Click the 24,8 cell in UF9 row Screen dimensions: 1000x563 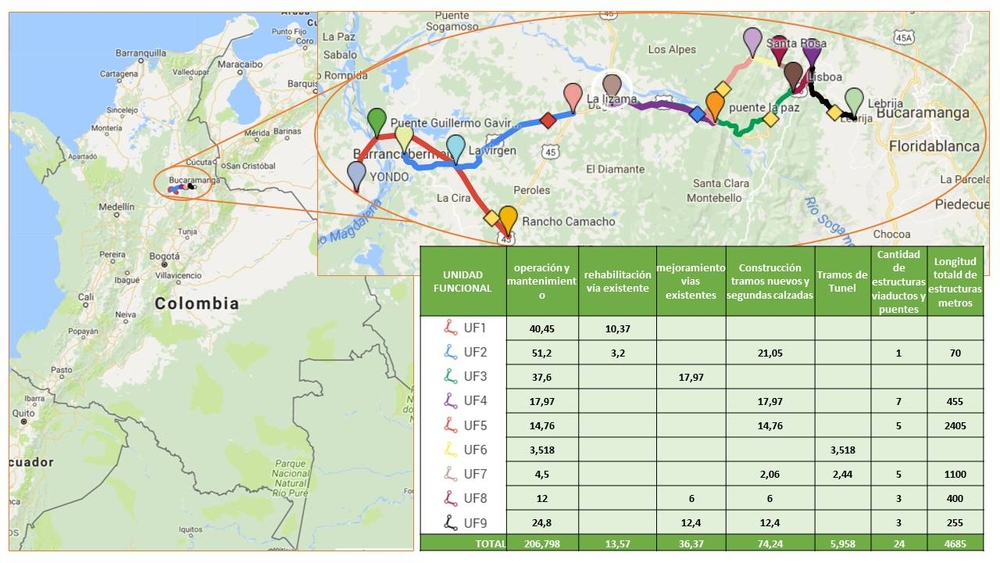(542, 522)
